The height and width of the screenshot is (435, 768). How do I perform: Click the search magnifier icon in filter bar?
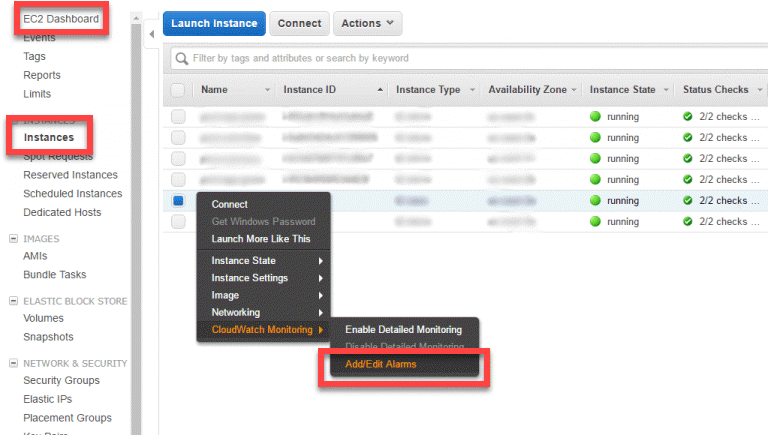click(182, 59)
